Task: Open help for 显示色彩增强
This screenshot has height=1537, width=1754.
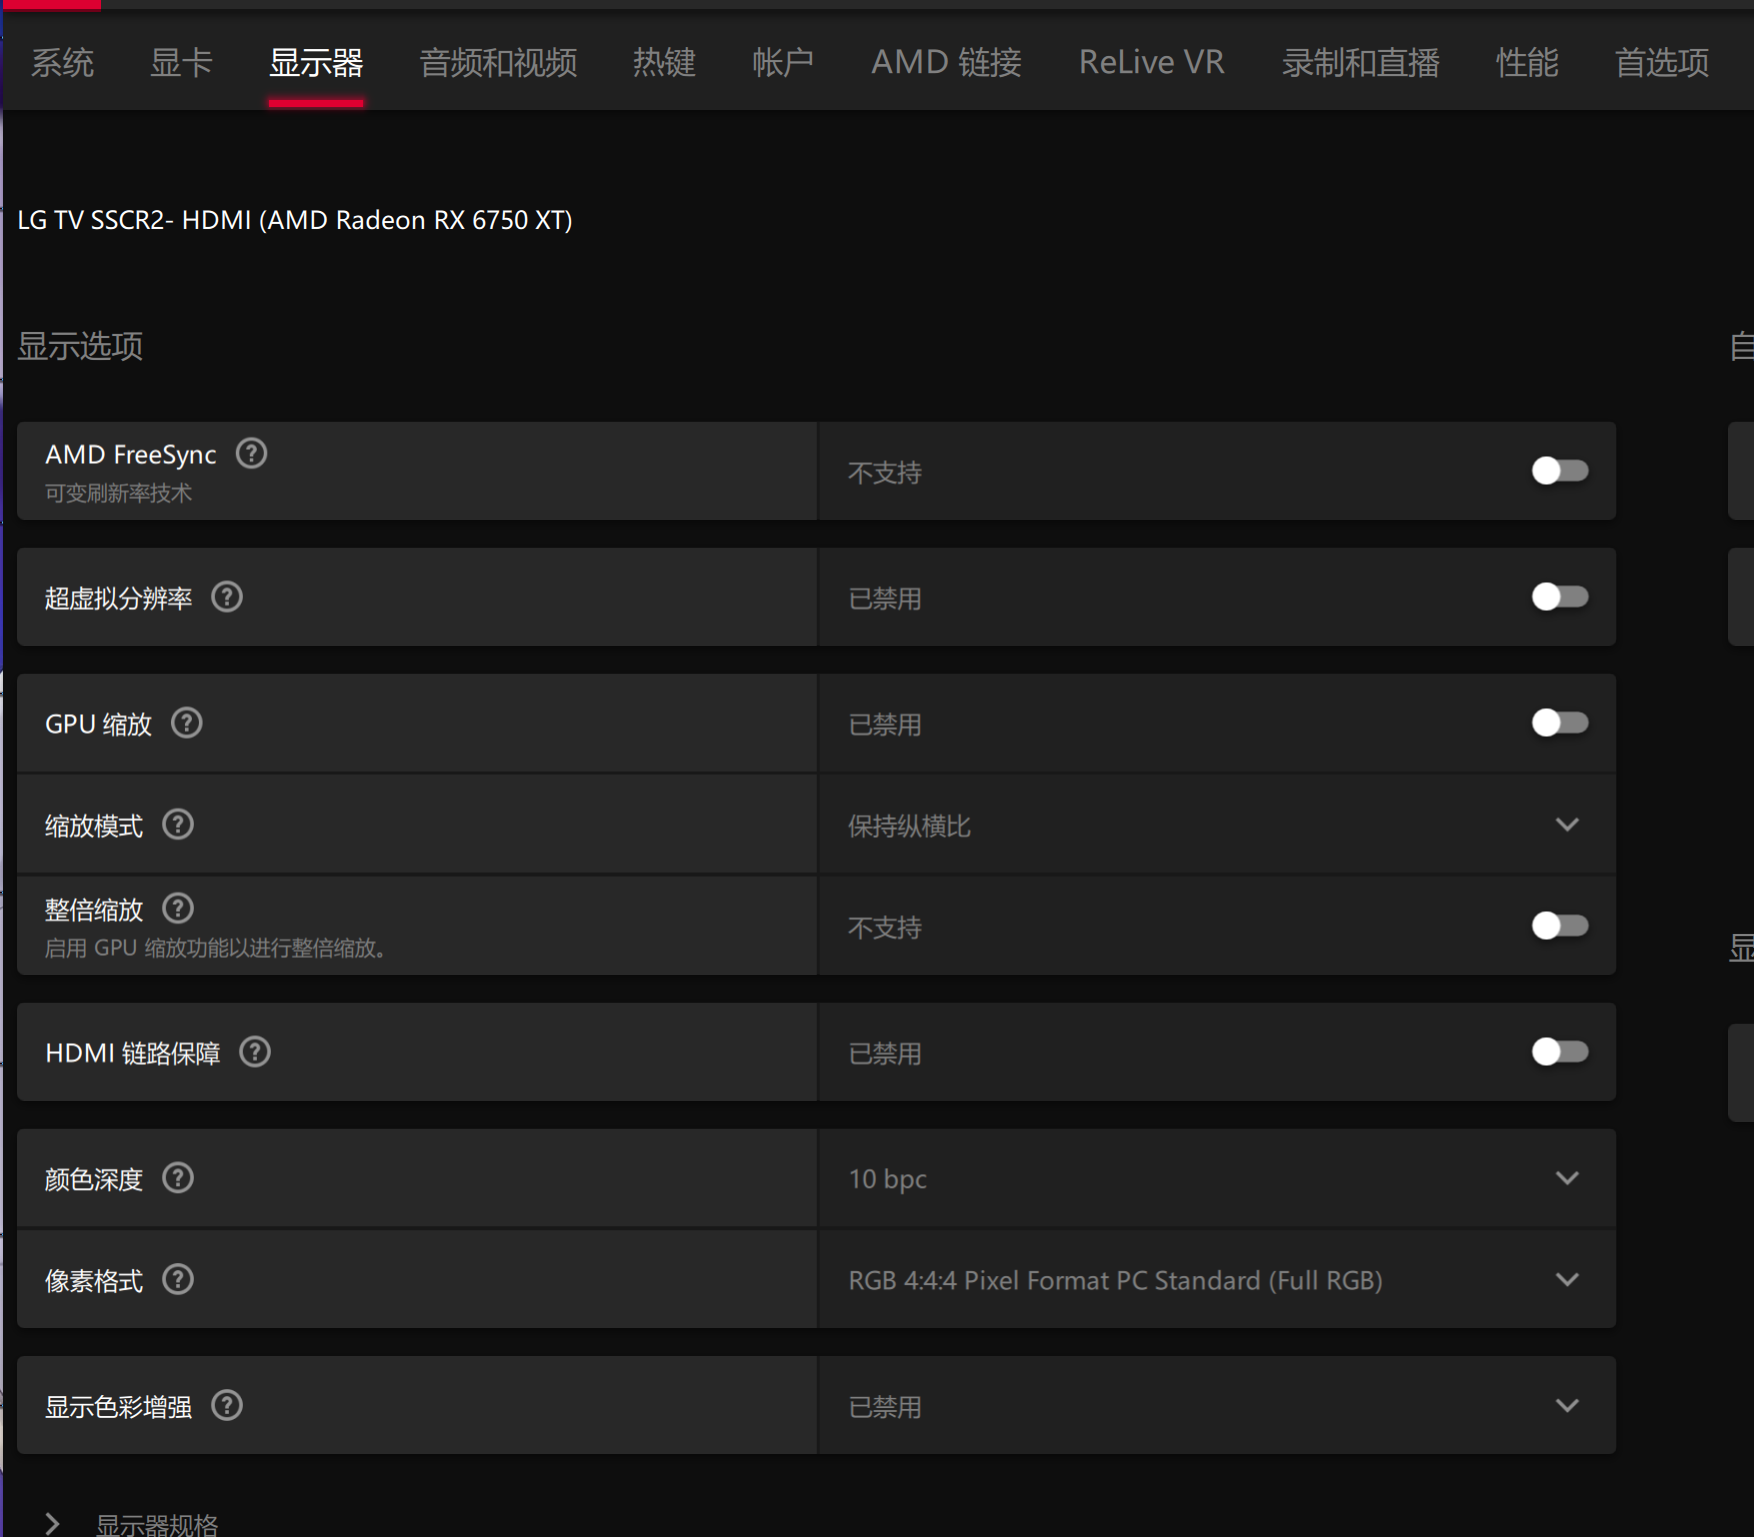Action: [226, 1405]
